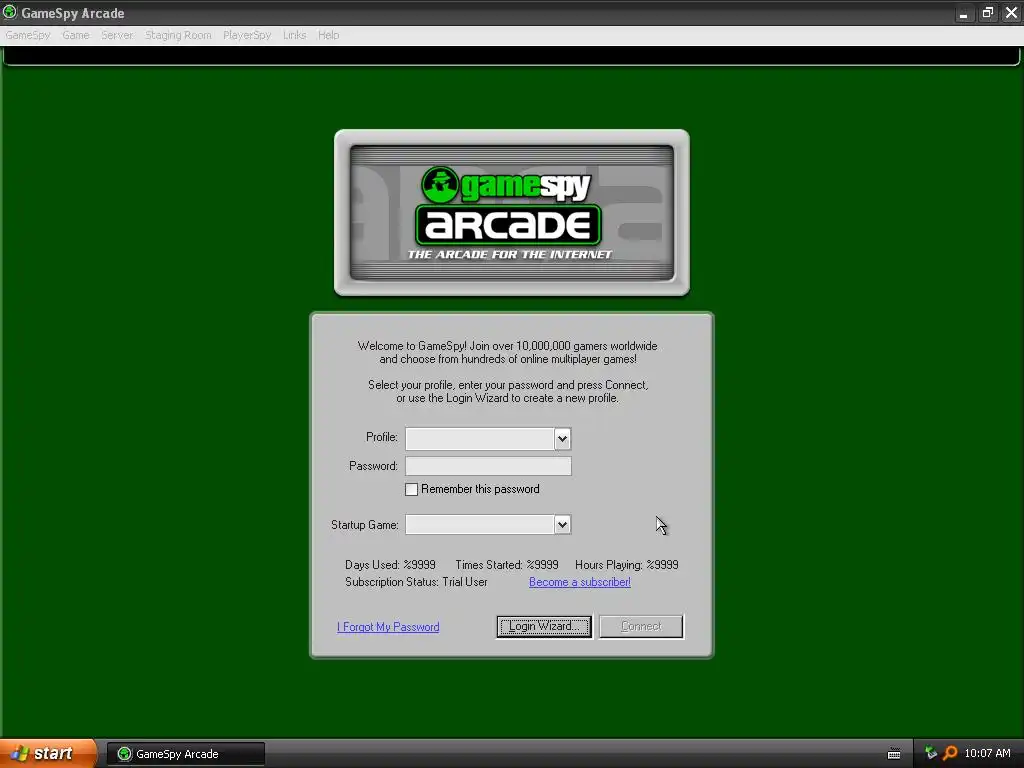Expand the Profile dropdown arrow

coord(562,439)
